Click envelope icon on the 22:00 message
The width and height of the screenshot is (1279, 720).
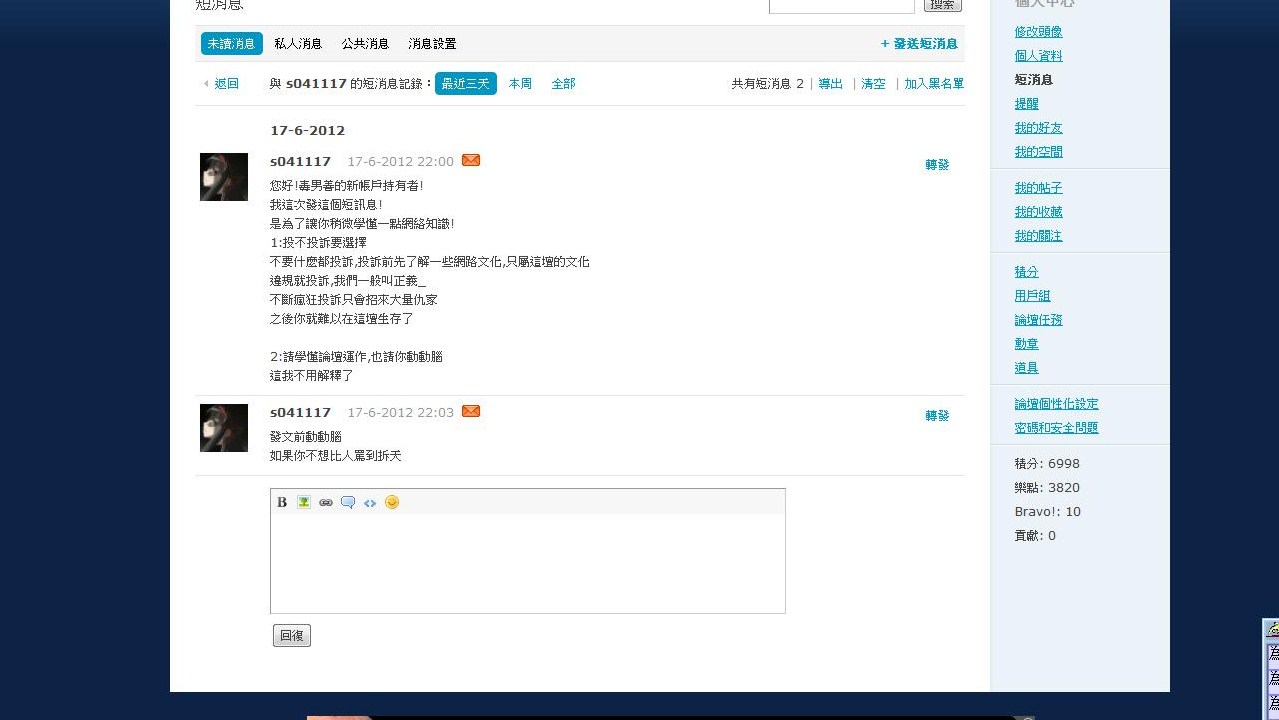(x=471, y=160)
